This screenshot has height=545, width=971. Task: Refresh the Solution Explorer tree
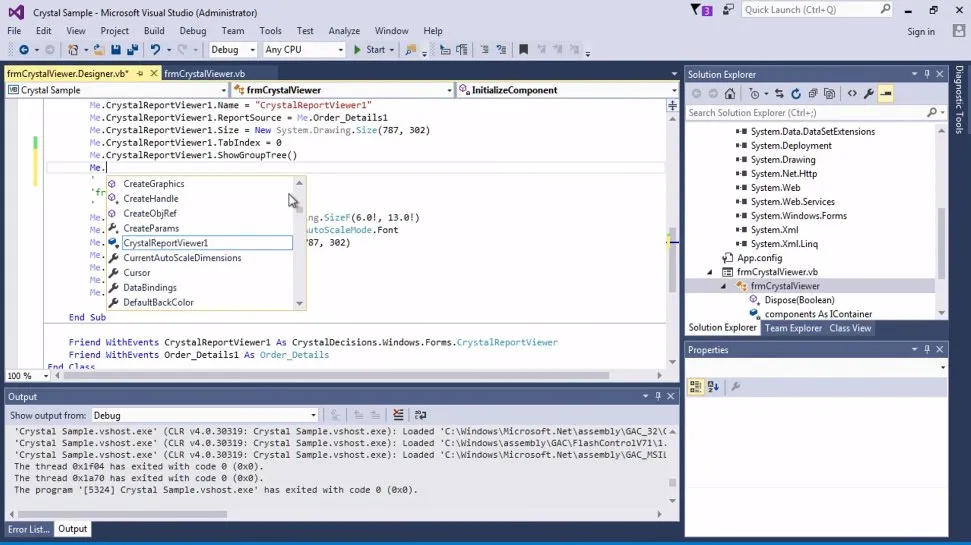coord(796,94)
